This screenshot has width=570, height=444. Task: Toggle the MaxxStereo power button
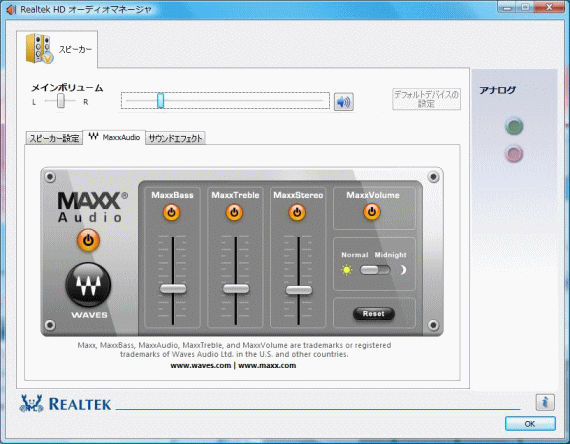point(297,212)
